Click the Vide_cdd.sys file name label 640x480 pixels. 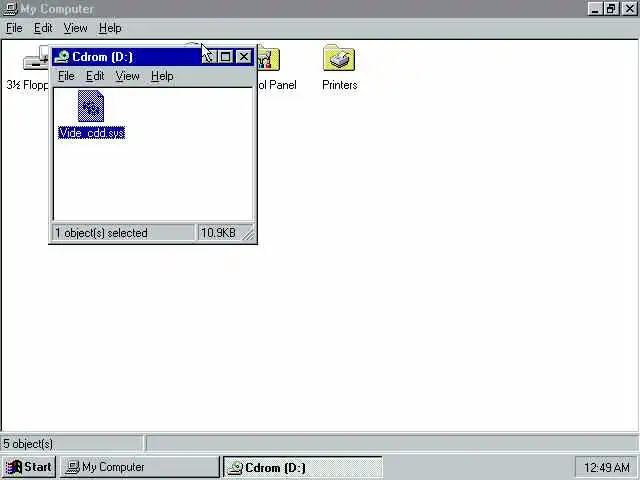[91, 133]
